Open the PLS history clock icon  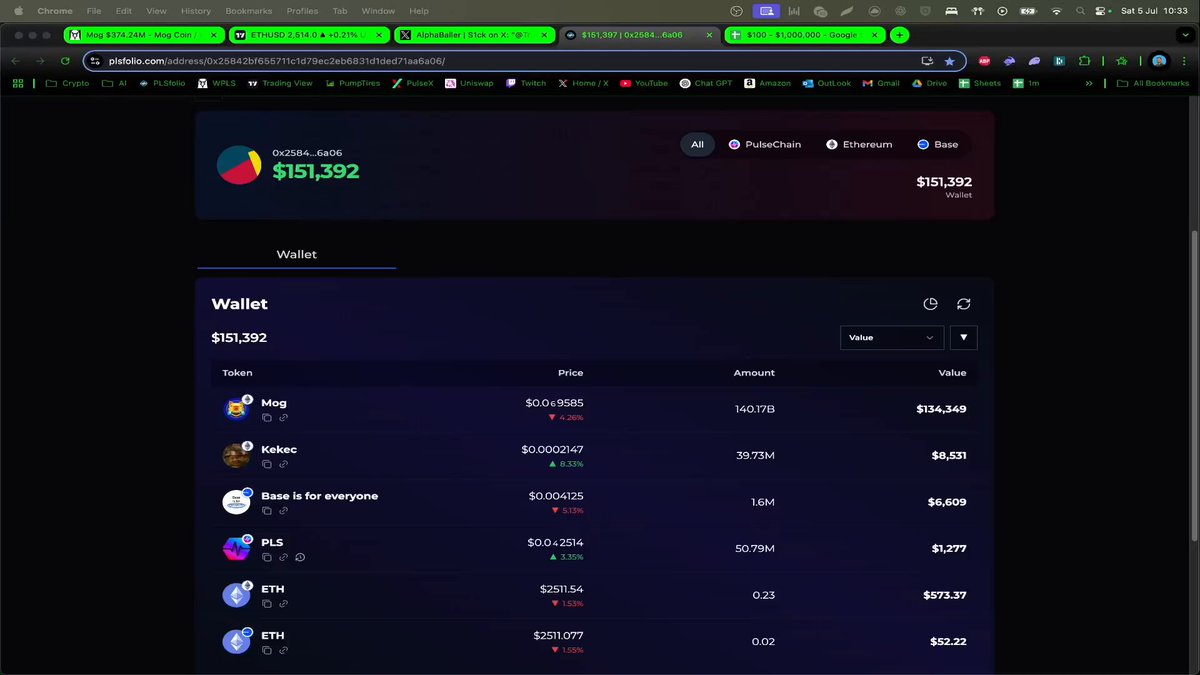click(x=300, y=557)
